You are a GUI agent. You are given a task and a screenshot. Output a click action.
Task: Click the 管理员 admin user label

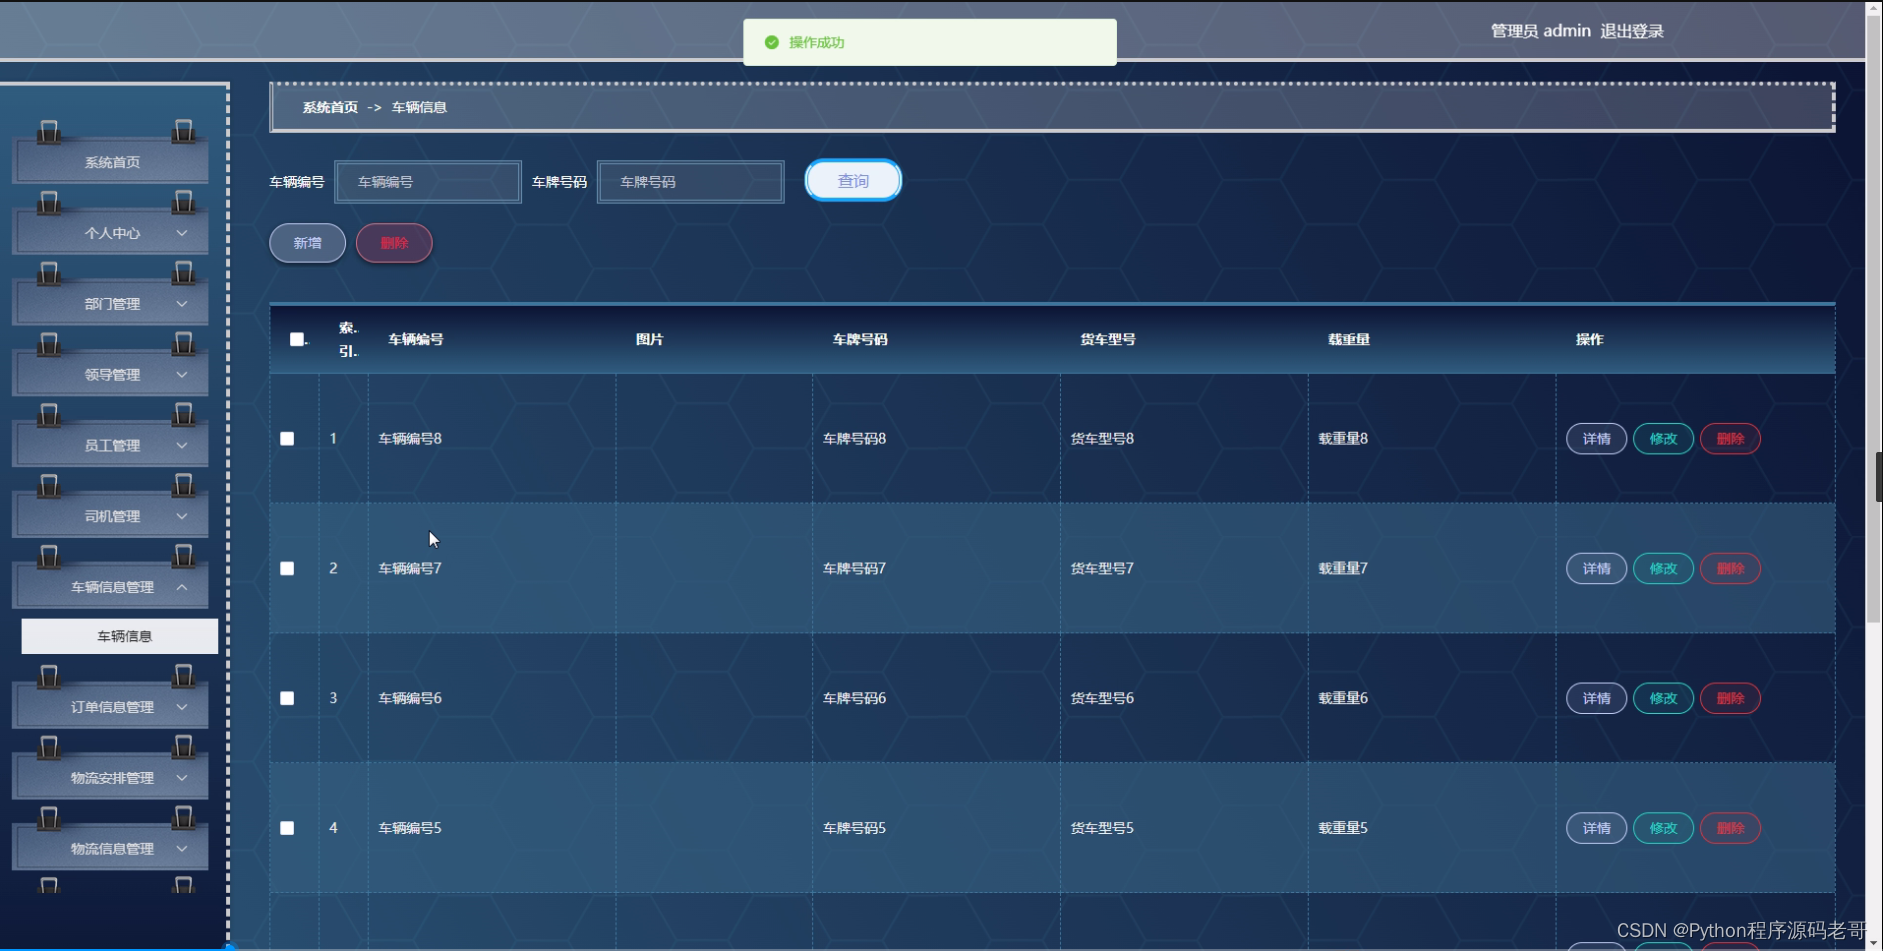[x=1540, y=31]
